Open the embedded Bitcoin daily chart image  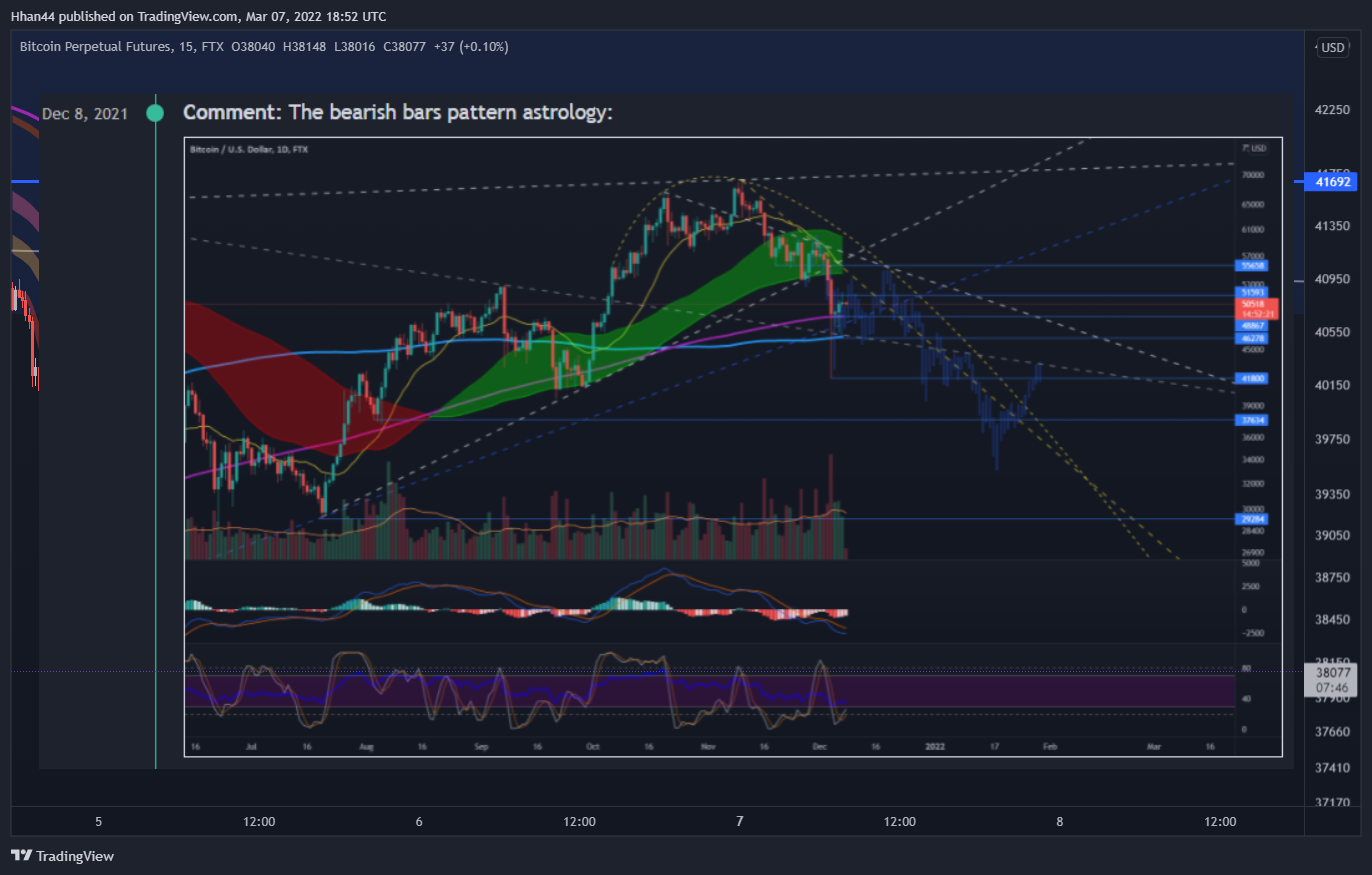[x=733, y=446]
